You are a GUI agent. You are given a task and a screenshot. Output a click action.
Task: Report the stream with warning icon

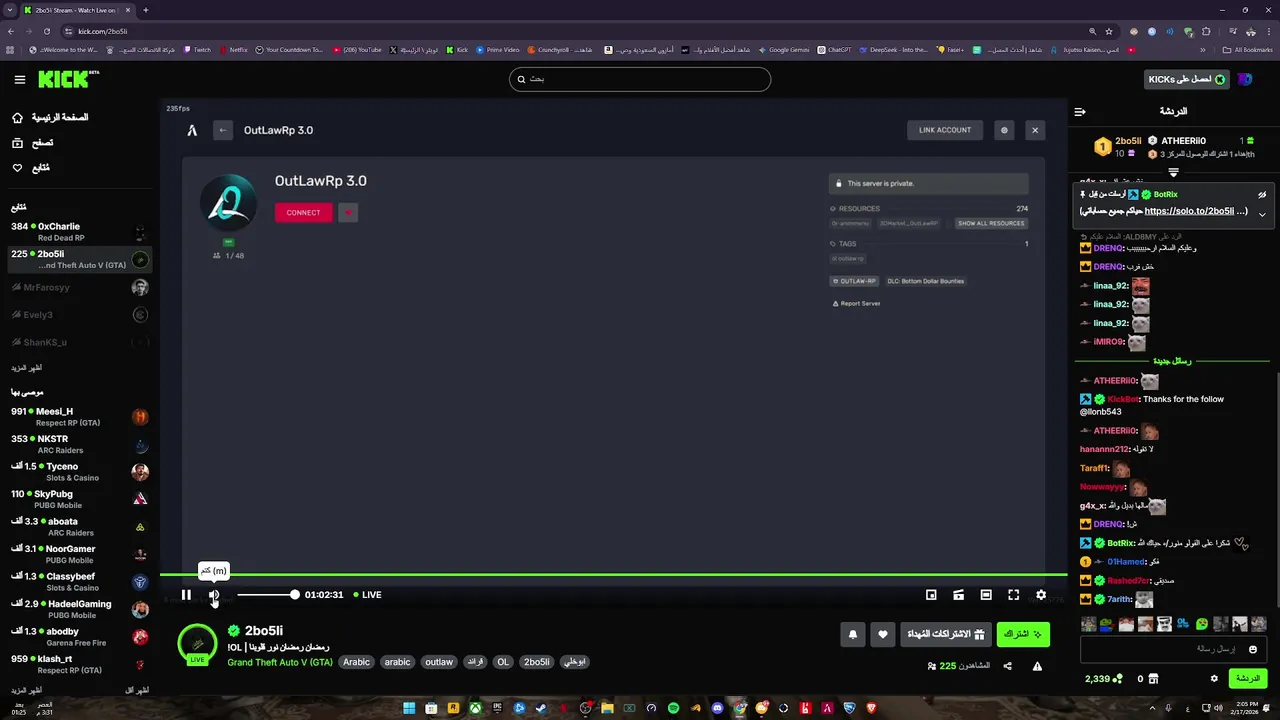click(1037, 666)
